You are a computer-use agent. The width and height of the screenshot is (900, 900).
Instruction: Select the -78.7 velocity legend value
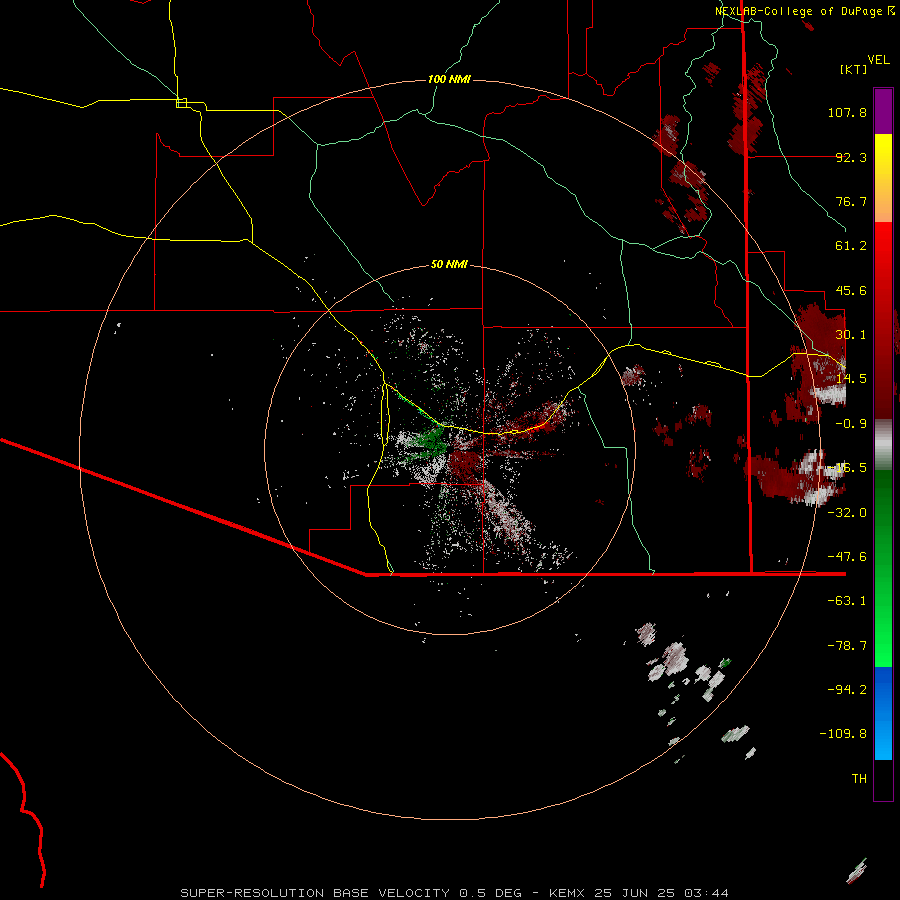(x=847, y=646)
